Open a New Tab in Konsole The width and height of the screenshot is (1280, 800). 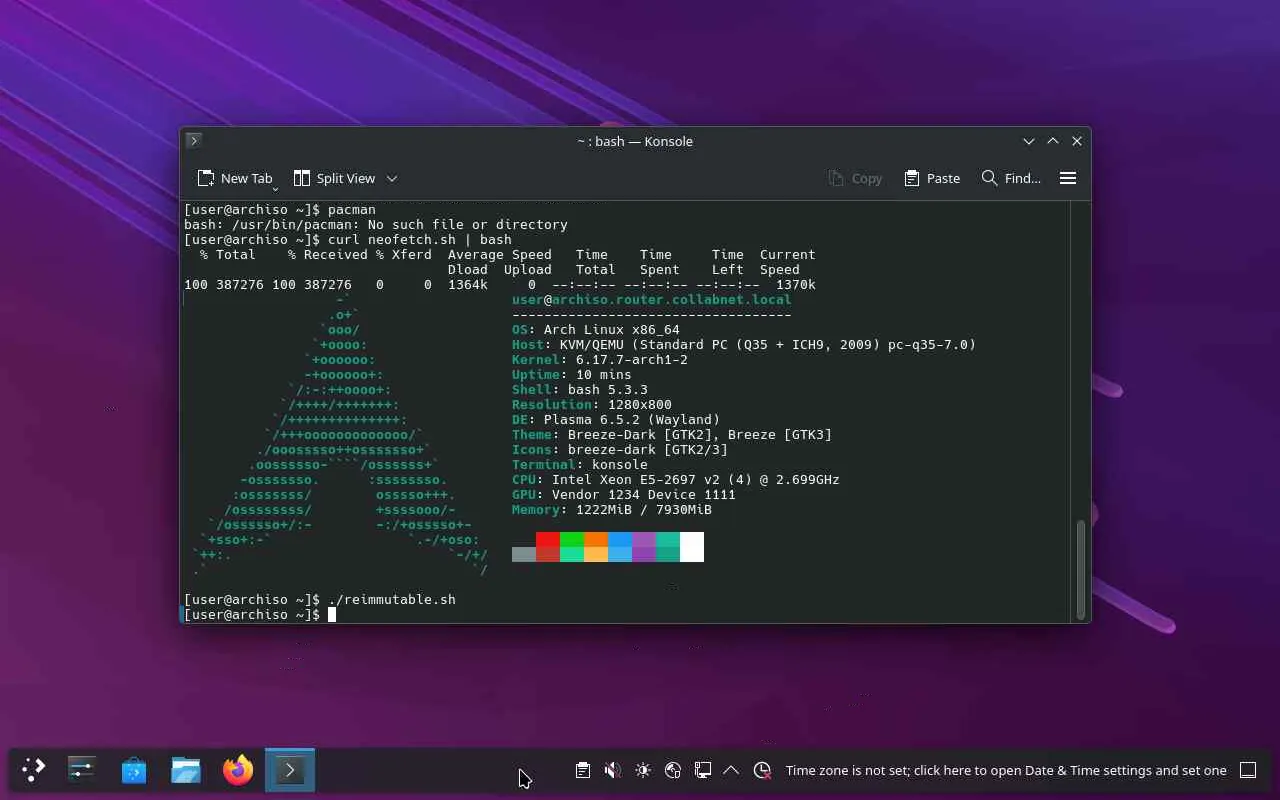click(235, 178)
